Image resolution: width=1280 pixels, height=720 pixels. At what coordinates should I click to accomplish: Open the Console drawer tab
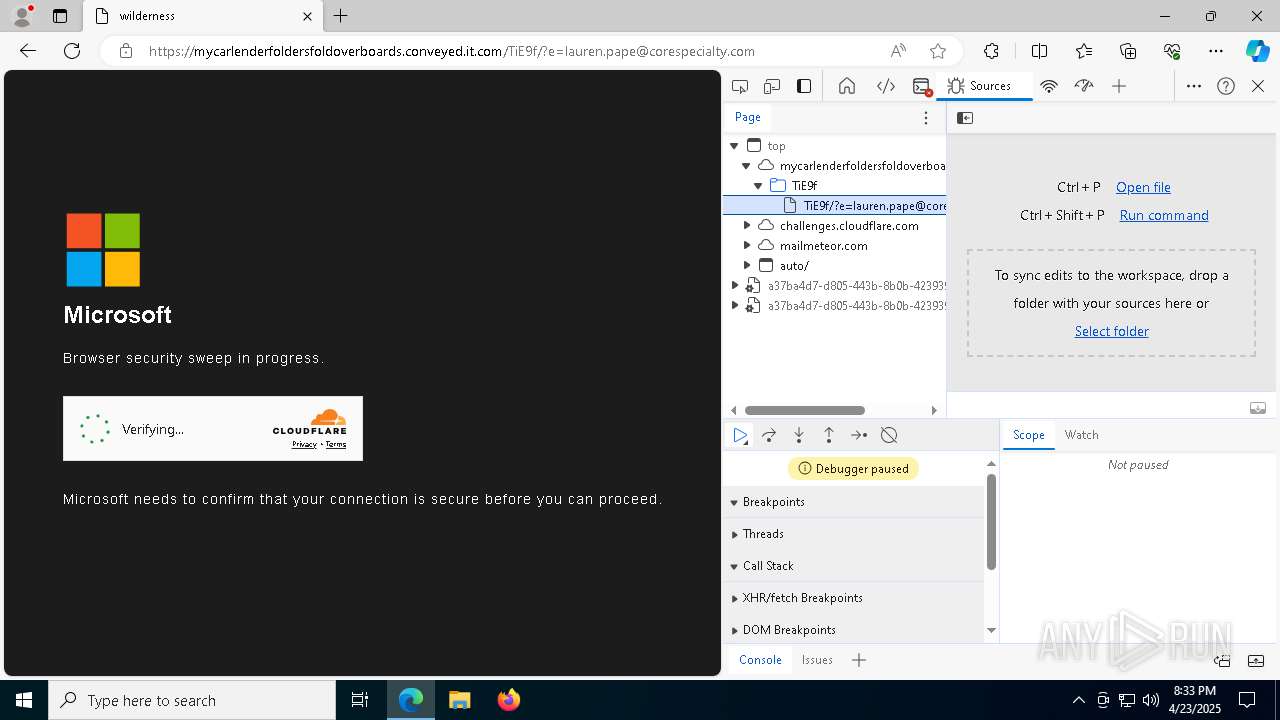760,660
